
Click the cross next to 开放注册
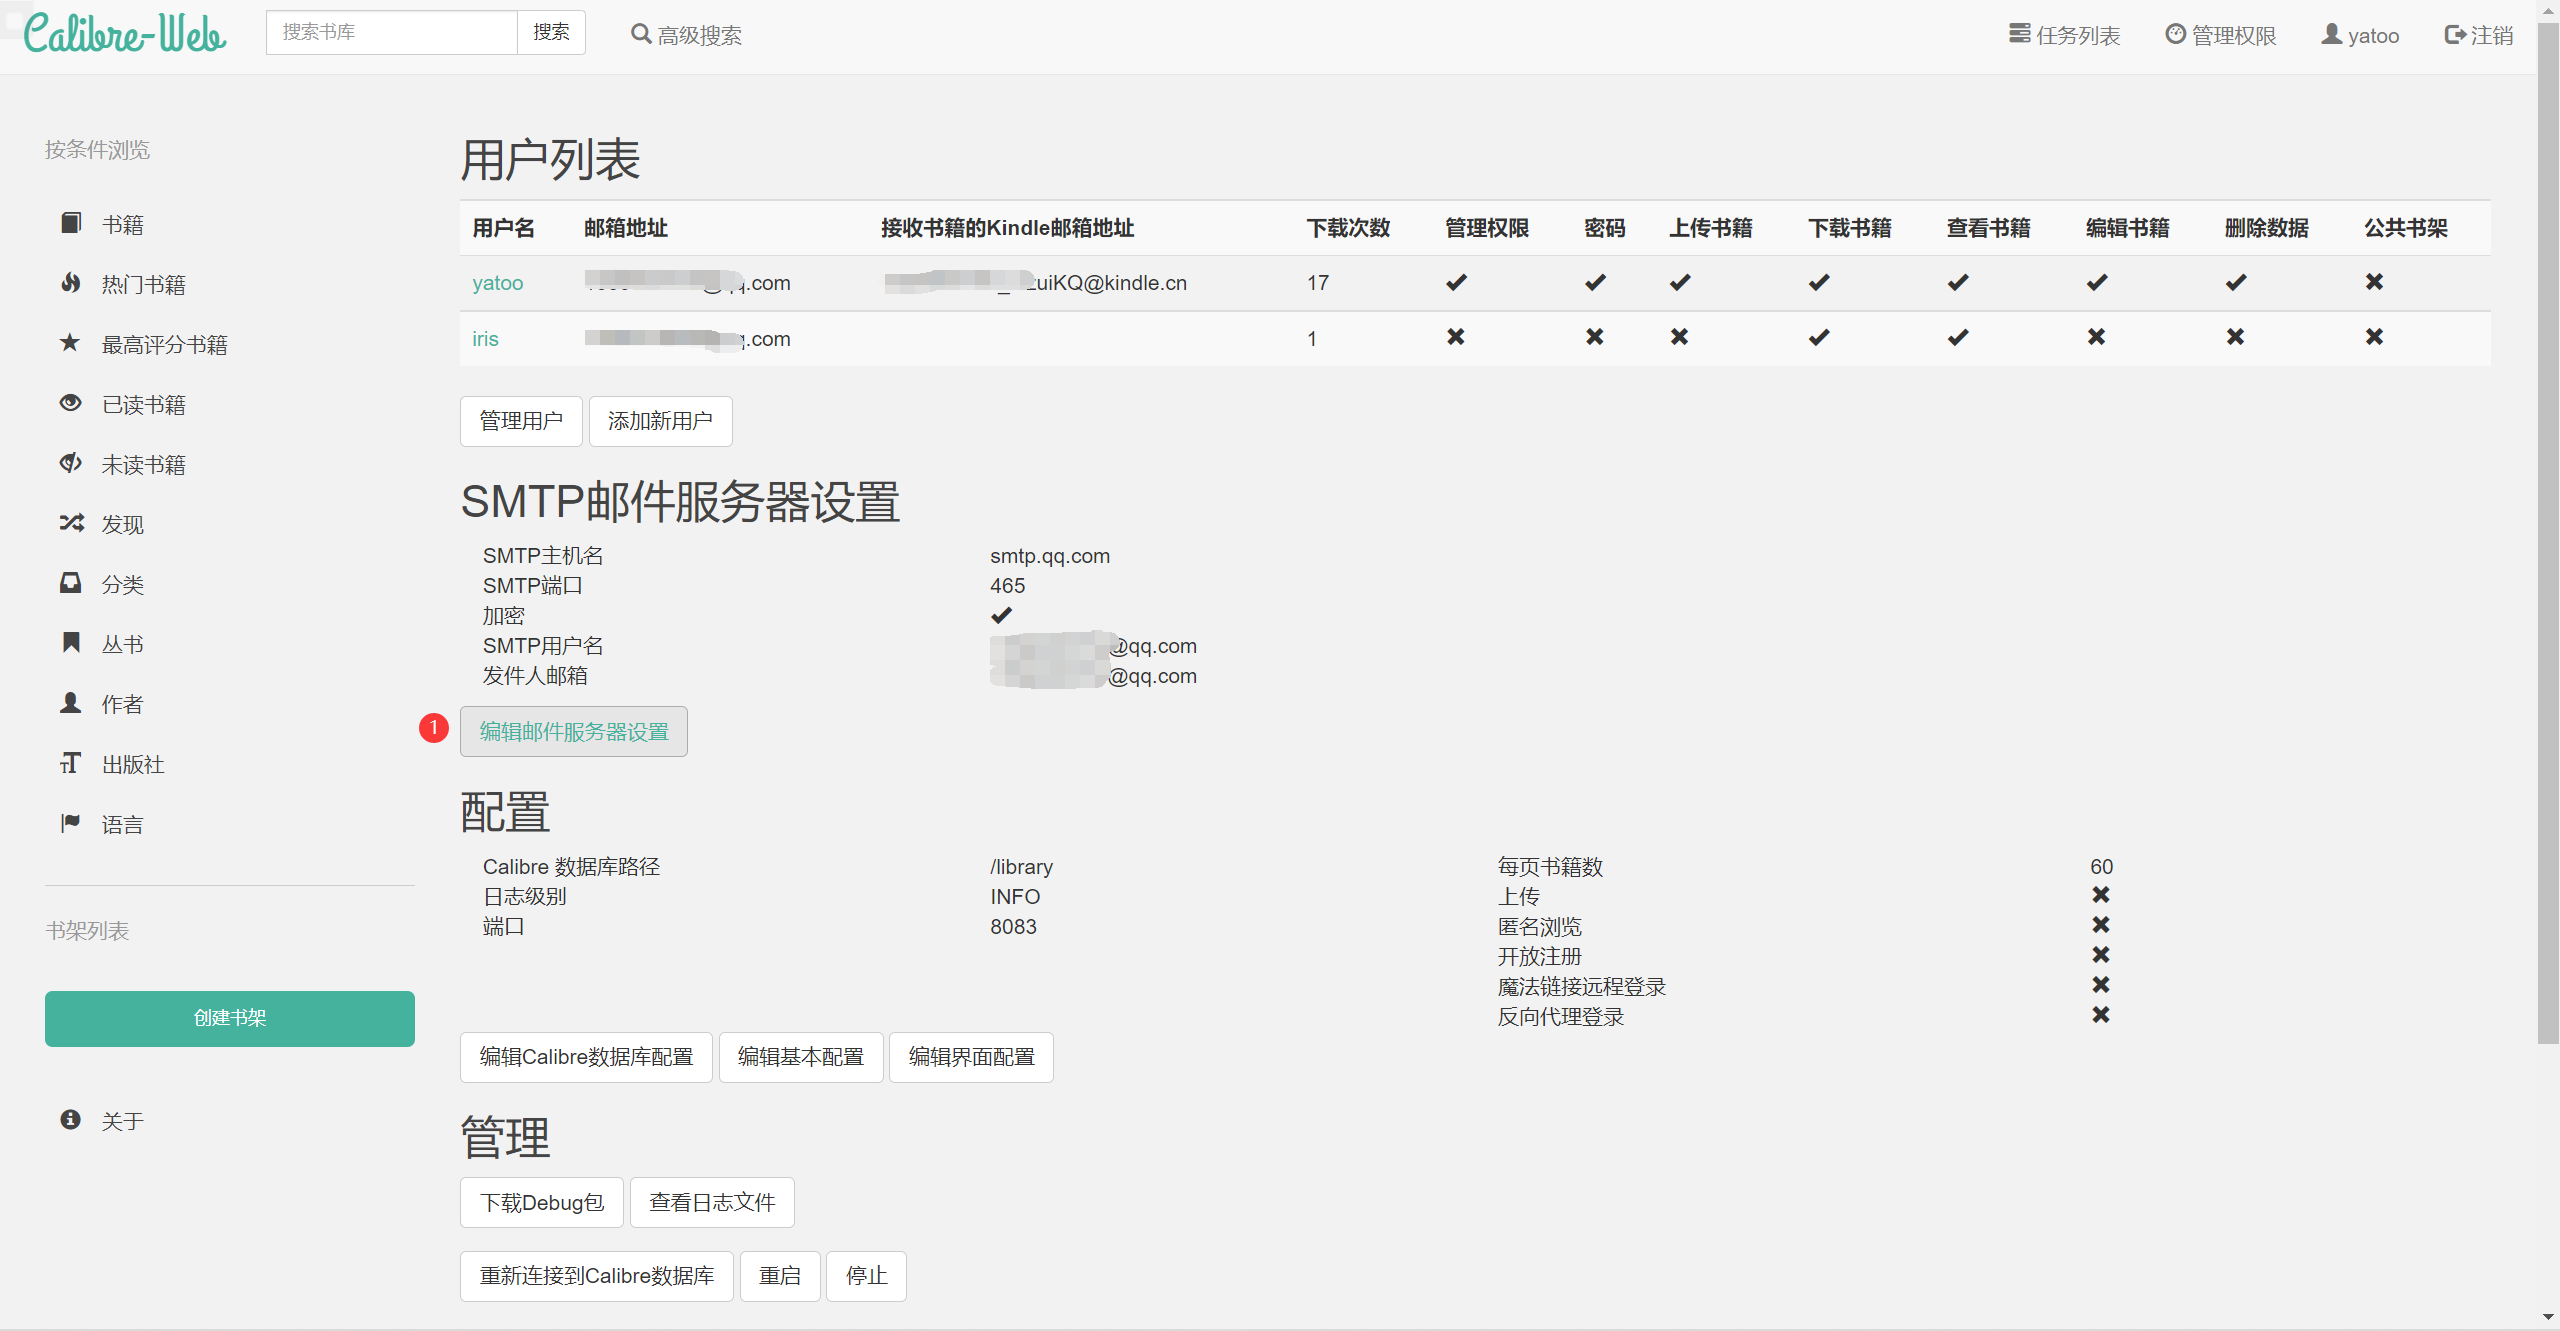[x=2101, y=955]
